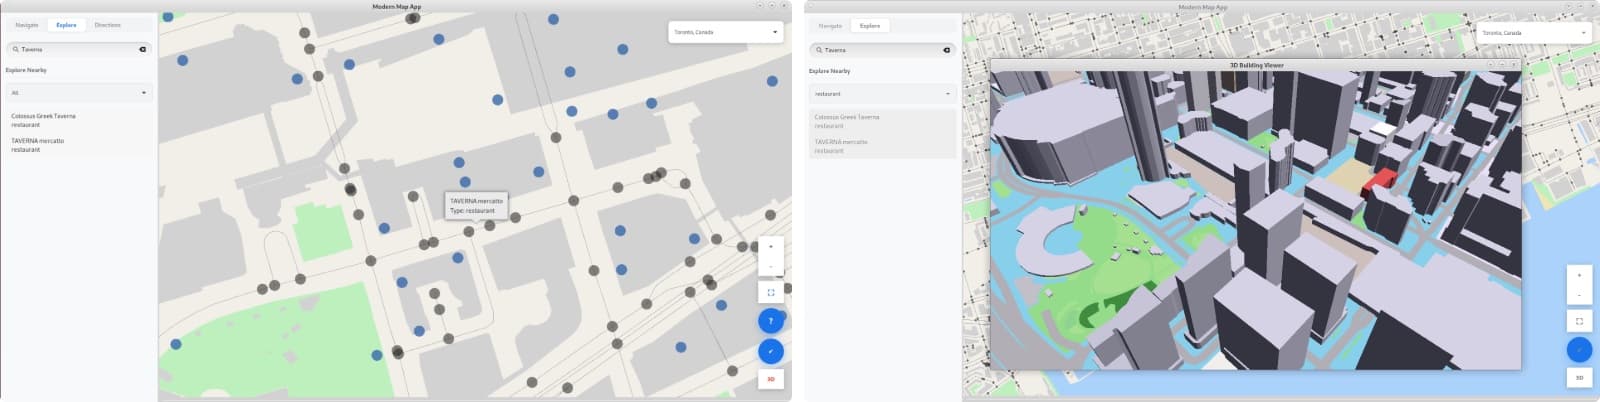Open the restaurant category dropdown in right window
Image resolution: width=1600 pixels, height=402 pixels.
click(x=882, y=94)
